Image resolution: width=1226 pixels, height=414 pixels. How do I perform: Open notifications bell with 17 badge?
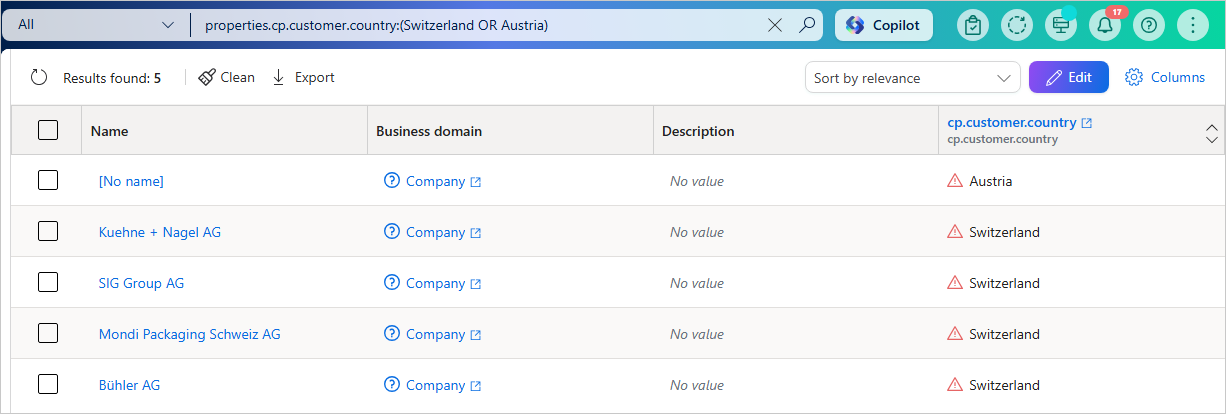click(x=1105, y=25)
